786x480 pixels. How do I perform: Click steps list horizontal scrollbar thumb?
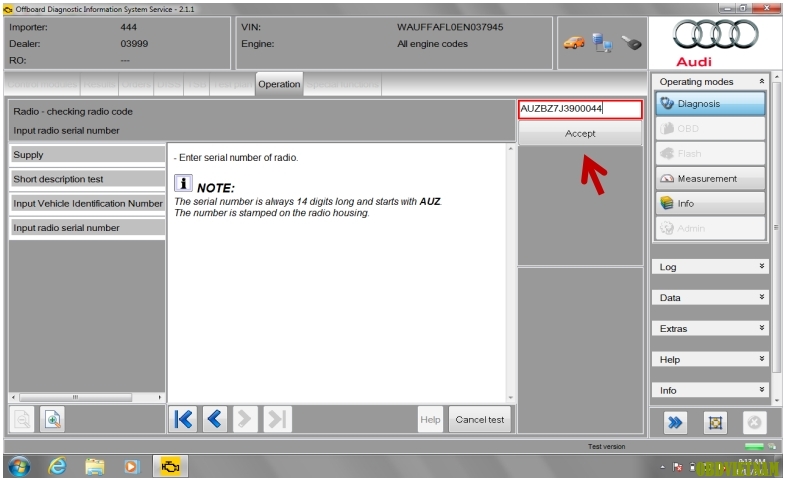pos(75,397)
